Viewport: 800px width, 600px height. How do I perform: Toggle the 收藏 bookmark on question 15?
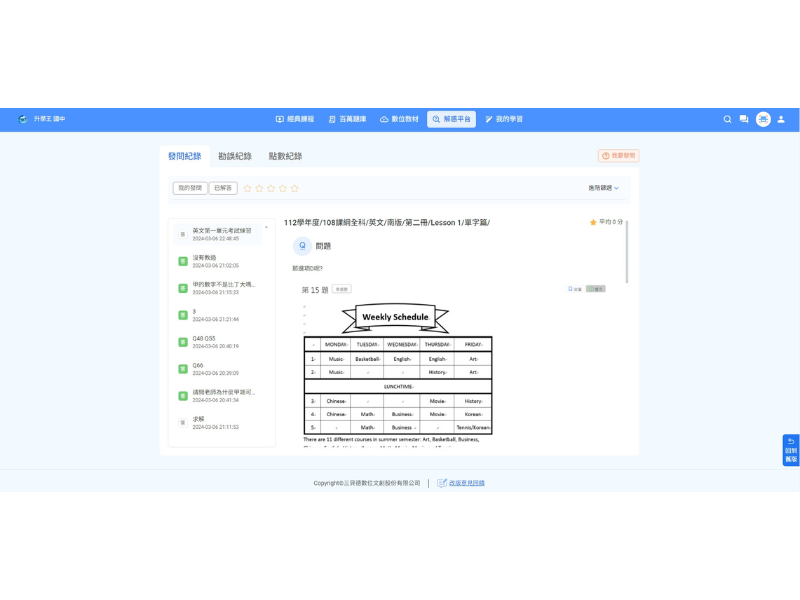574,288
